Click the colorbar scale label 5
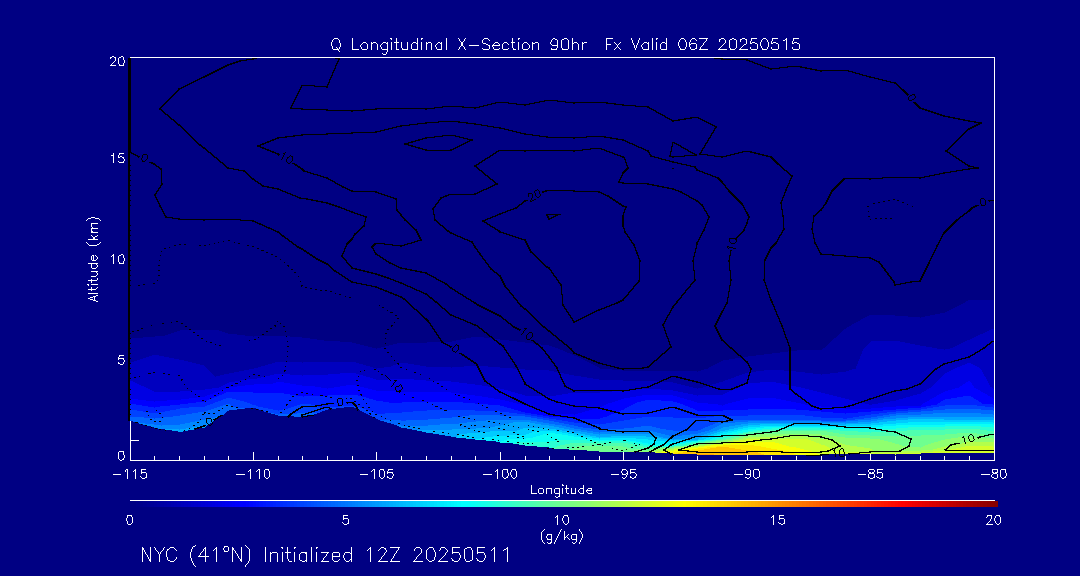The image size is (1080, 576). pyautogui.click(x=346, y=521)
